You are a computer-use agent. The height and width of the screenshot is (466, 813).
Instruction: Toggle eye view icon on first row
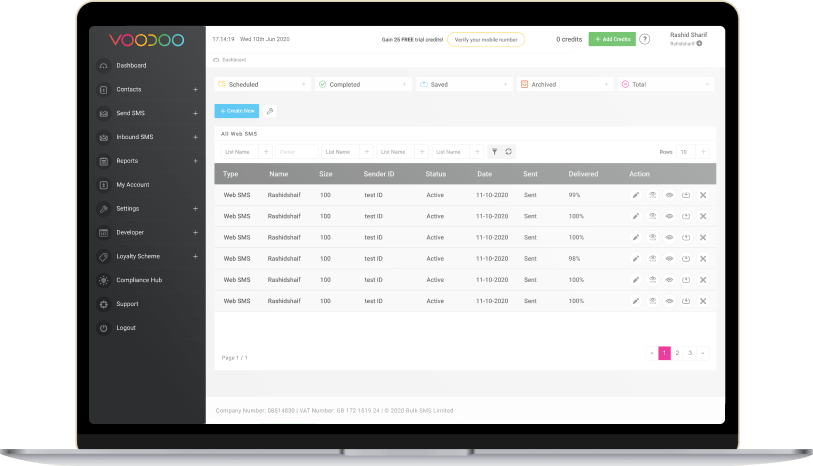(x=669, y=195)
